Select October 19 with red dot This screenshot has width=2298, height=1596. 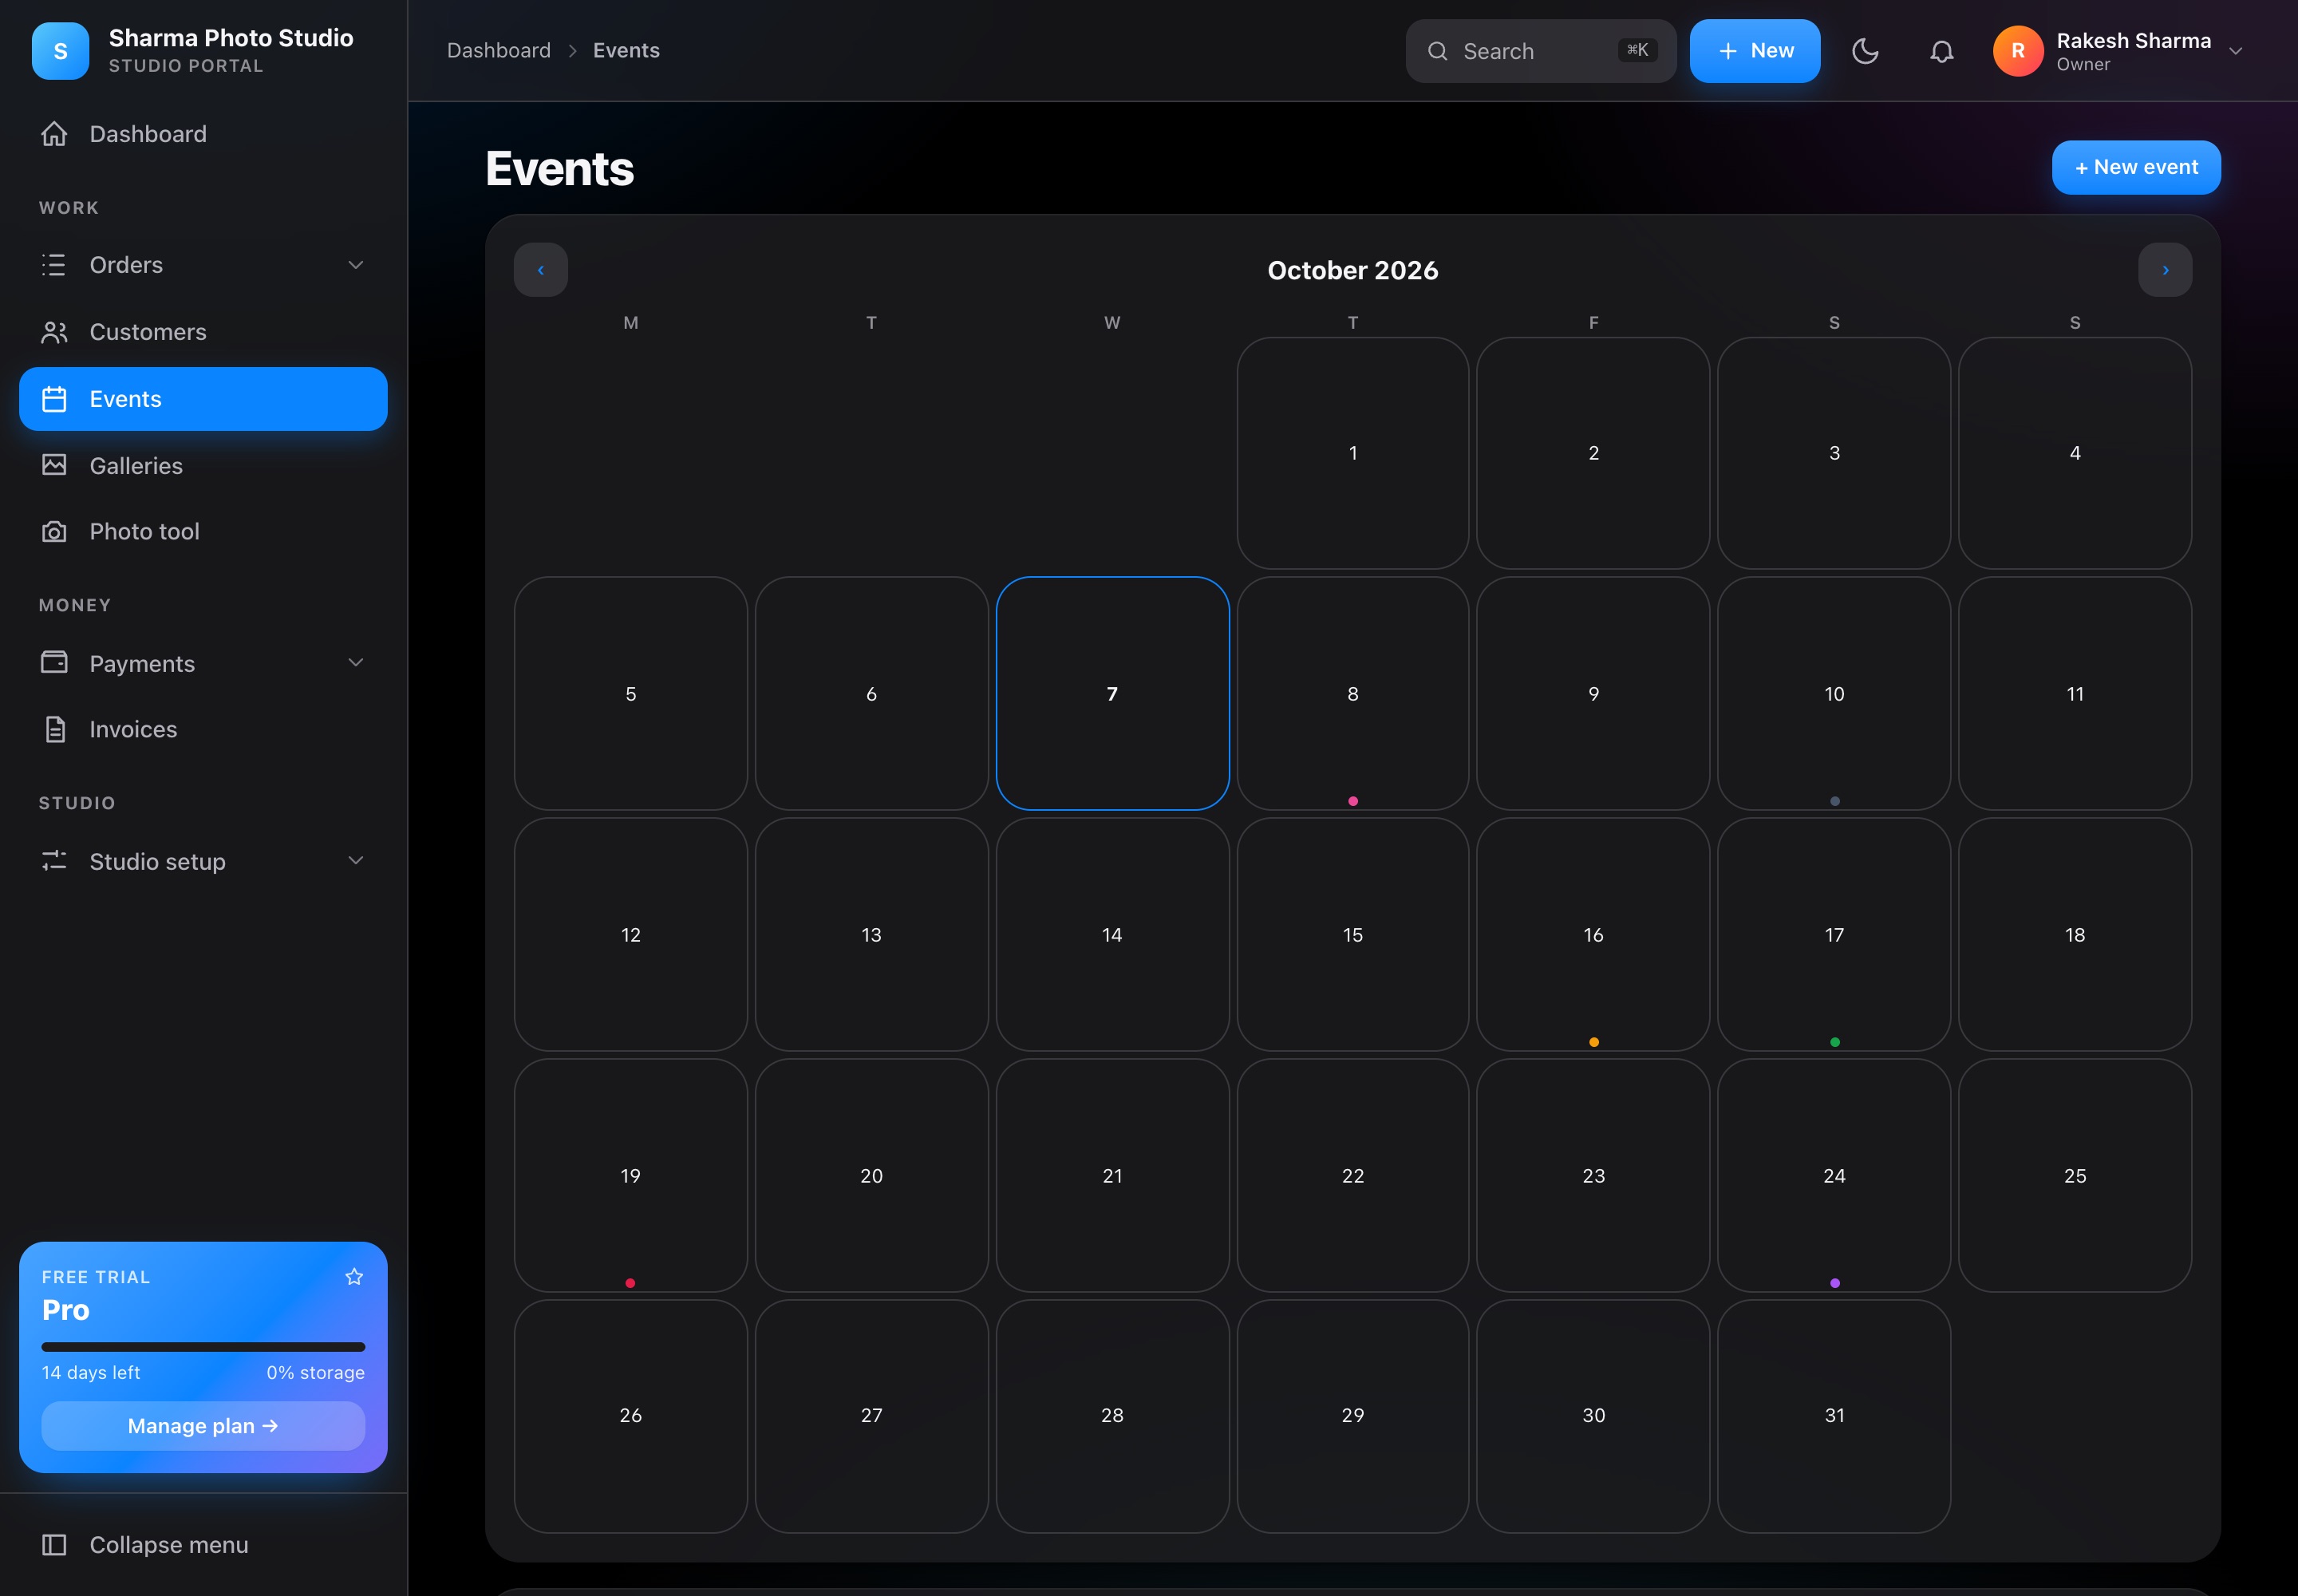point(630,1175)
